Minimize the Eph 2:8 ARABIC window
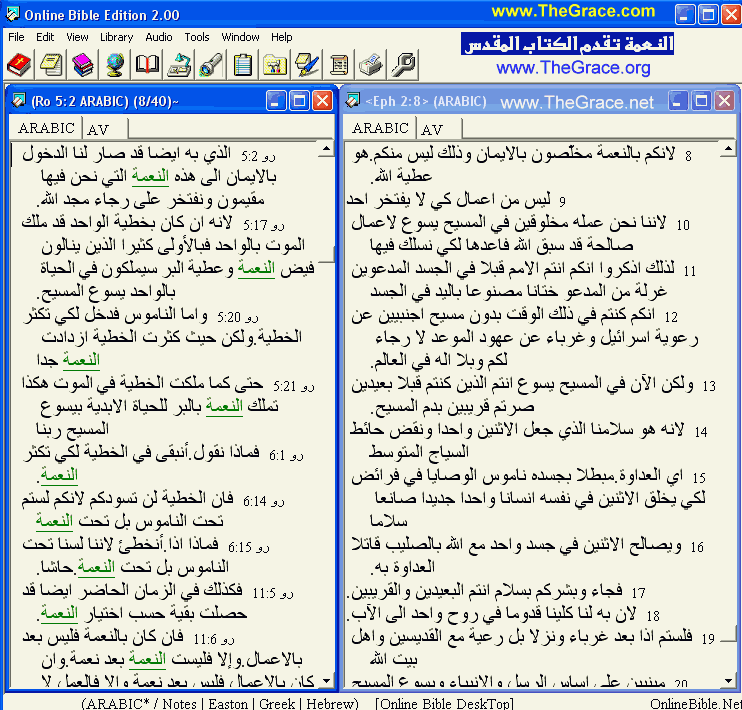Image resolution: width=742 pixels, height=710 pixels. click(678, 100)
